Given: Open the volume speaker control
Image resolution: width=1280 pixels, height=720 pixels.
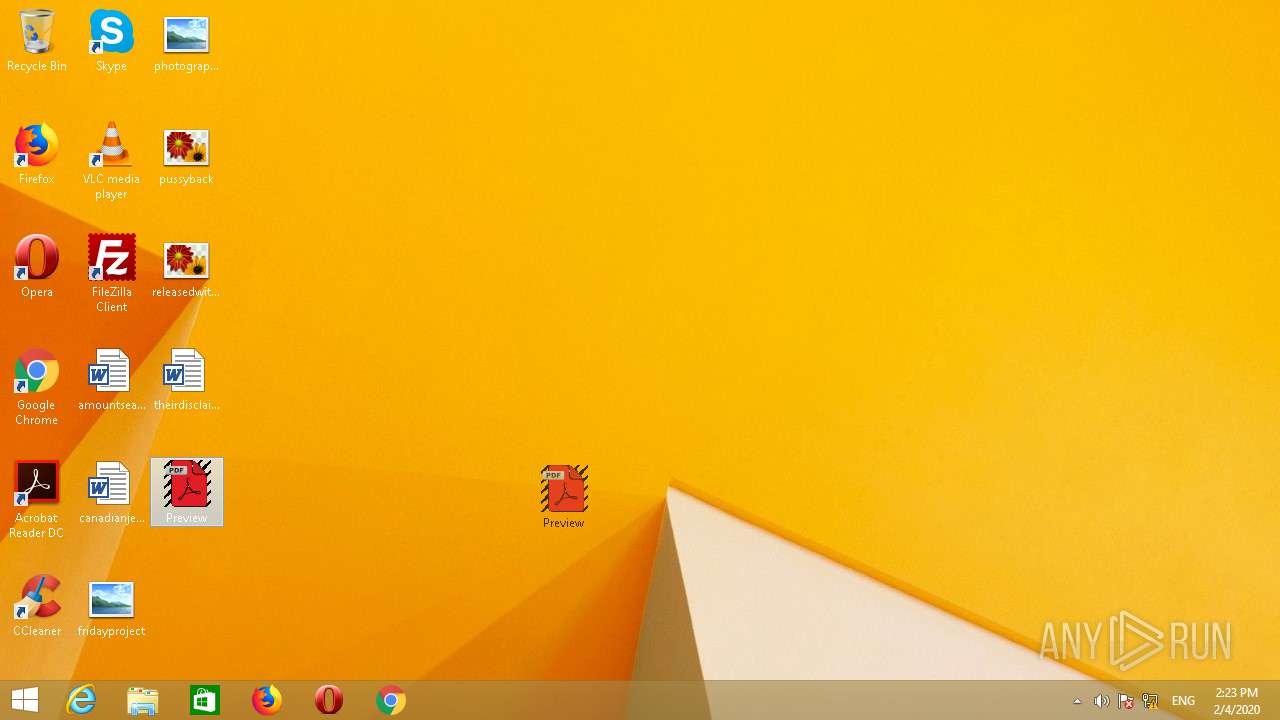Looking at the screenshot, I should (1101, 701).
